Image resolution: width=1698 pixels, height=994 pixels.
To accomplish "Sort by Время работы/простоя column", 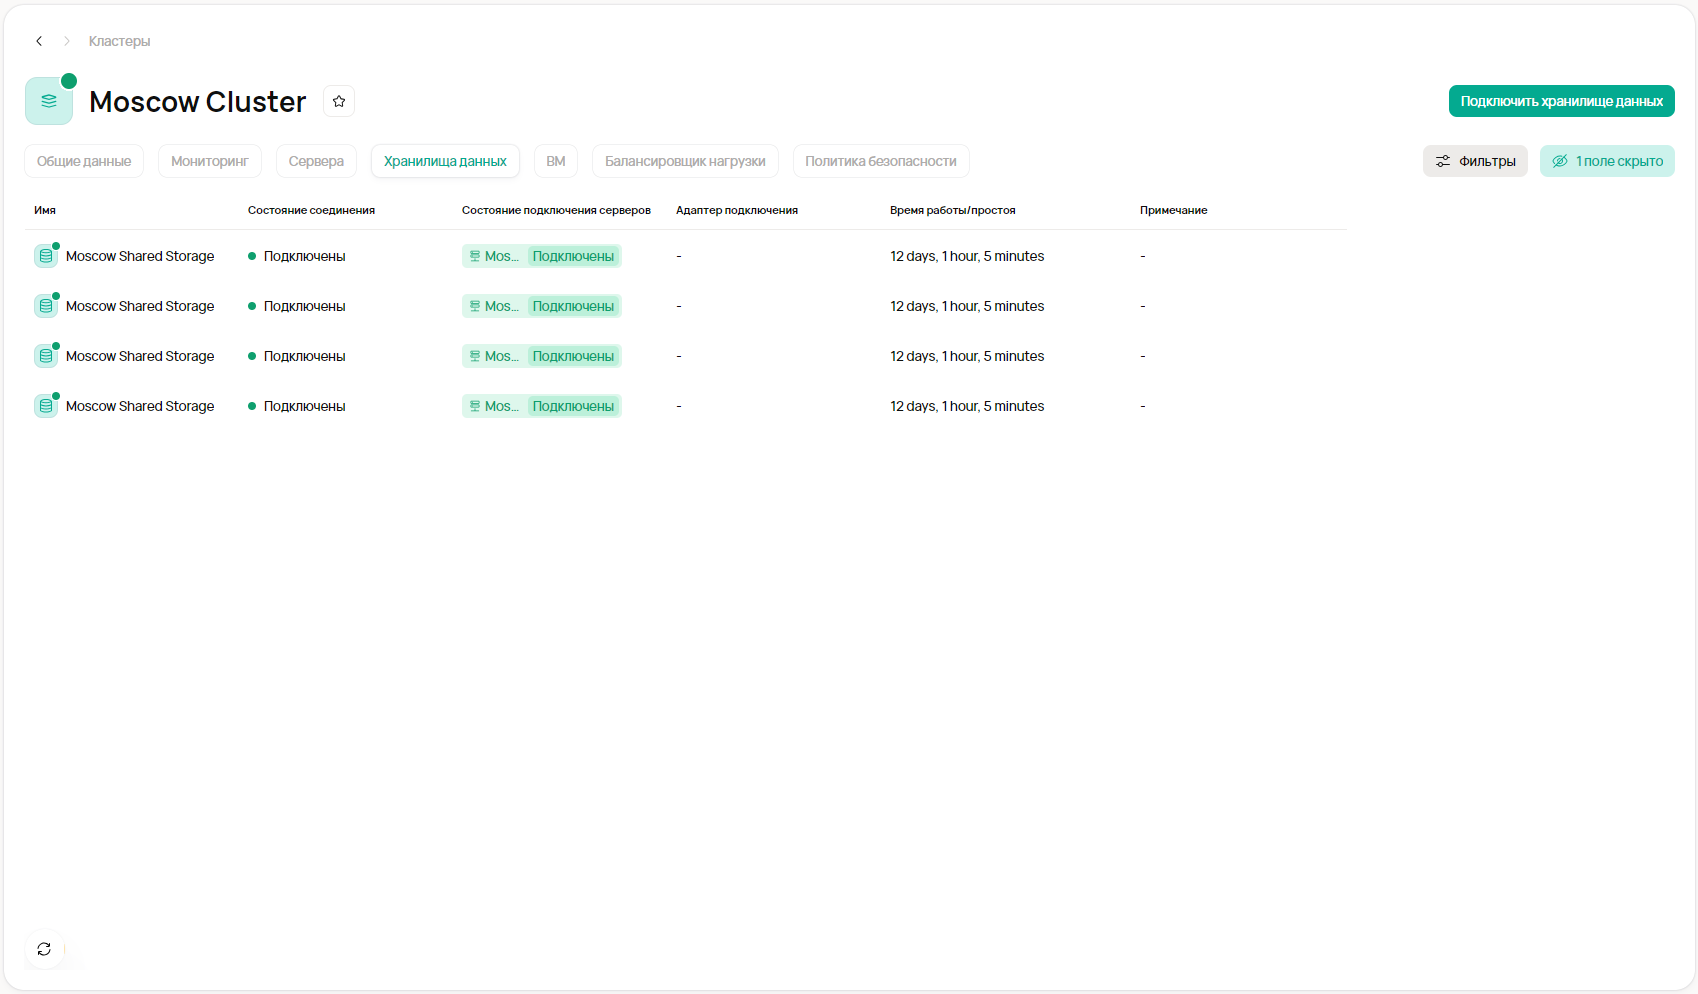I will pos(952,210).
